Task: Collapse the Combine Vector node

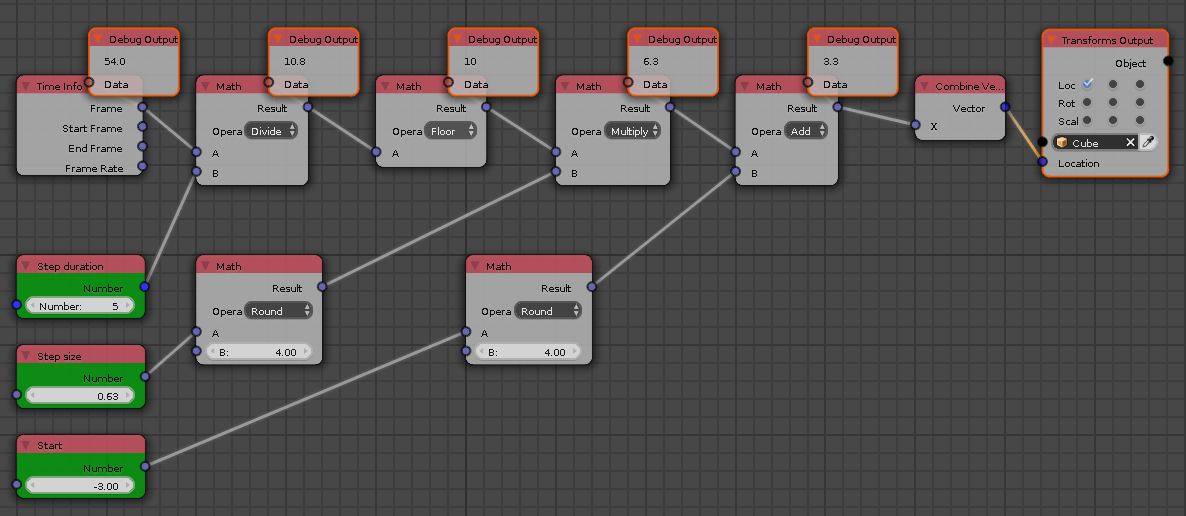Action: (x=924, y=86)
